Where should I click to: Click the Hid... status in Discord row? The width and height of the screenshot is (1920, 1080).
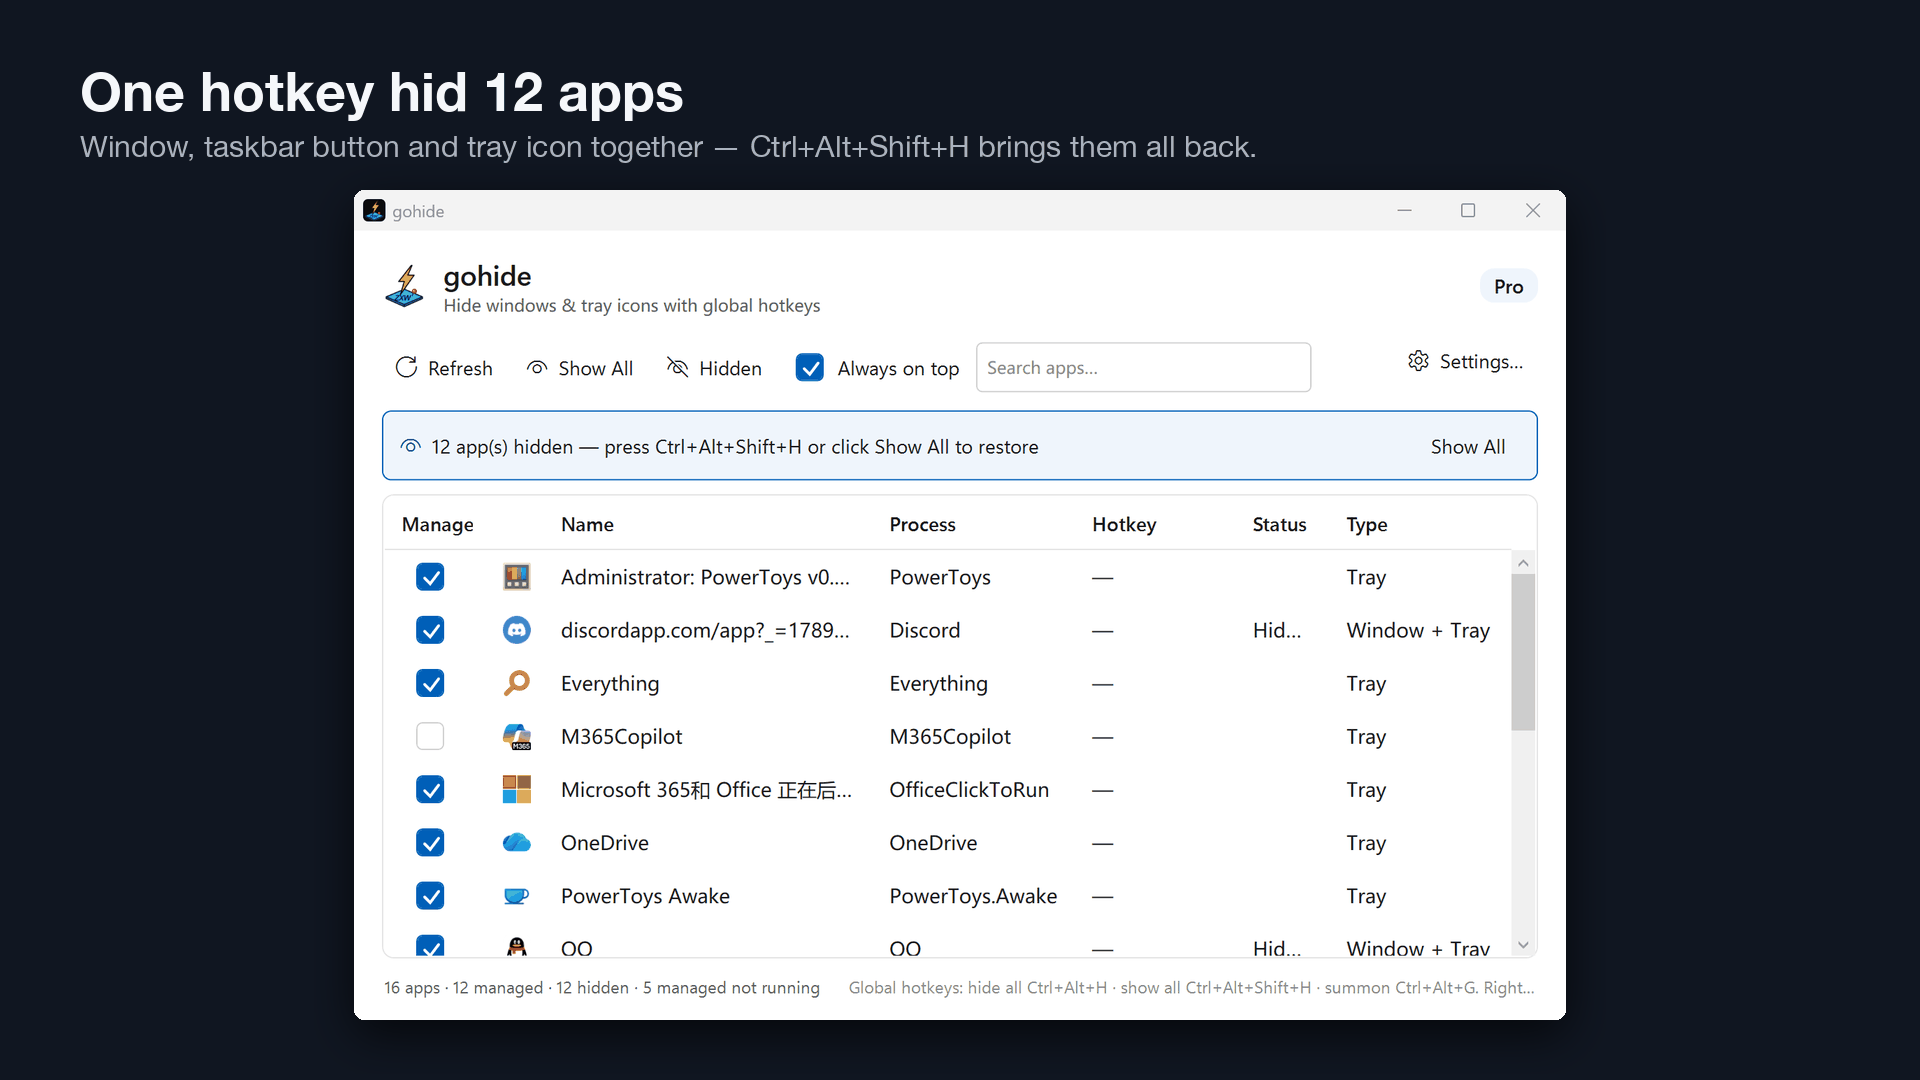tap(1276, 630)
